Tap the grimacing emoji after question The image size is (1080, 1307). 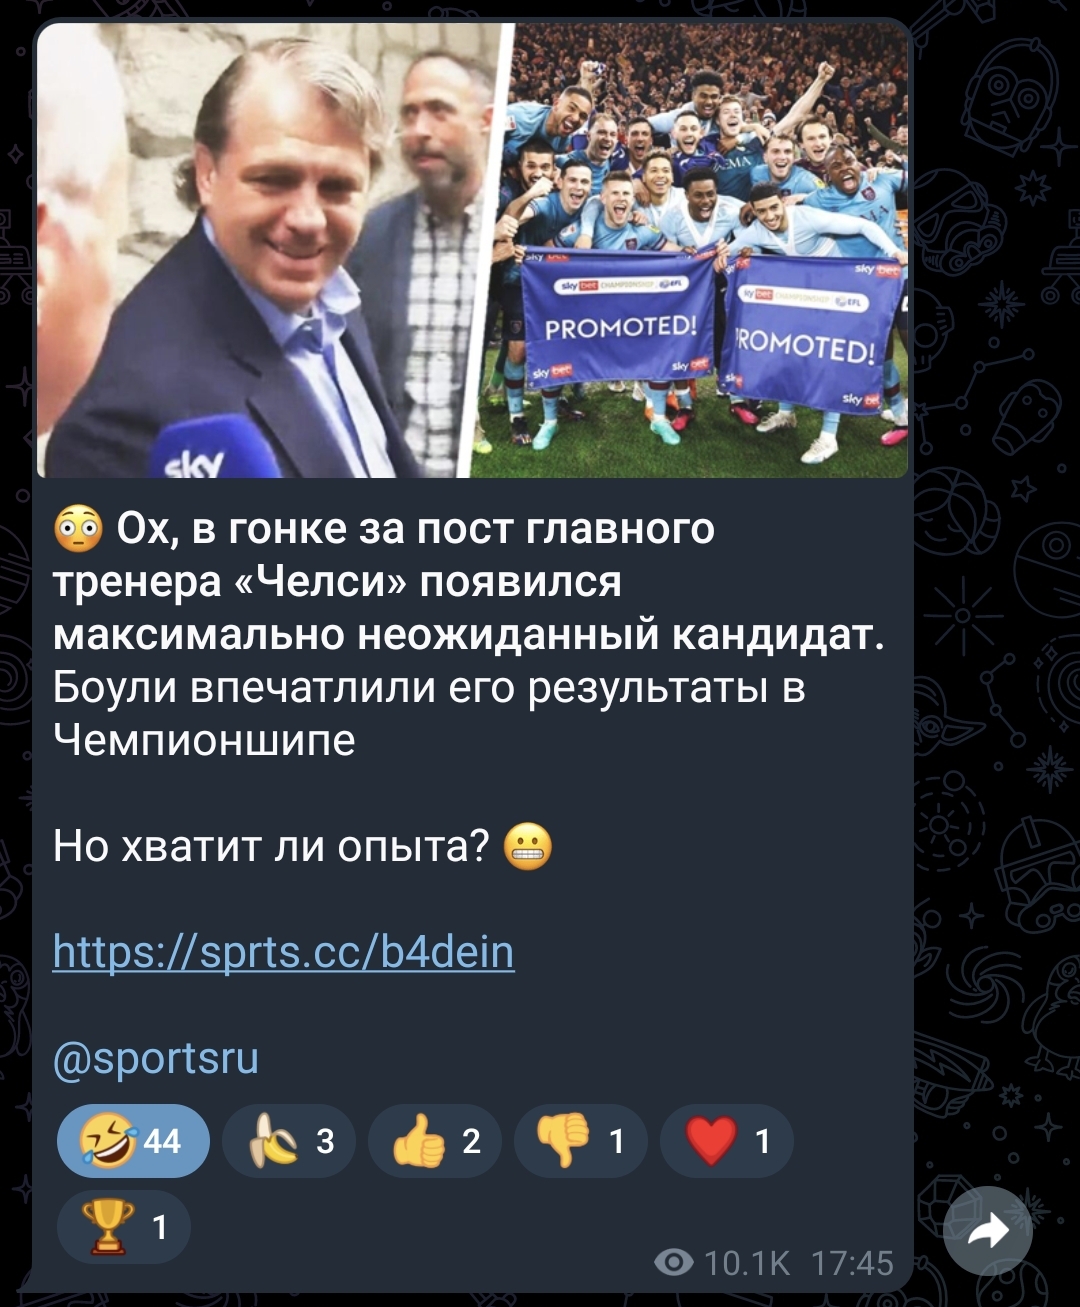528,846
